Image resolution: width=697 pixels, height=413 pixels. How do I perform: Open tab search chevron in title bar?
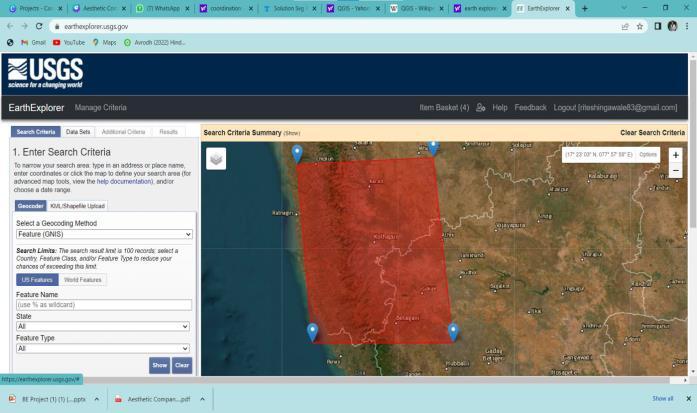tap(624, 8)
